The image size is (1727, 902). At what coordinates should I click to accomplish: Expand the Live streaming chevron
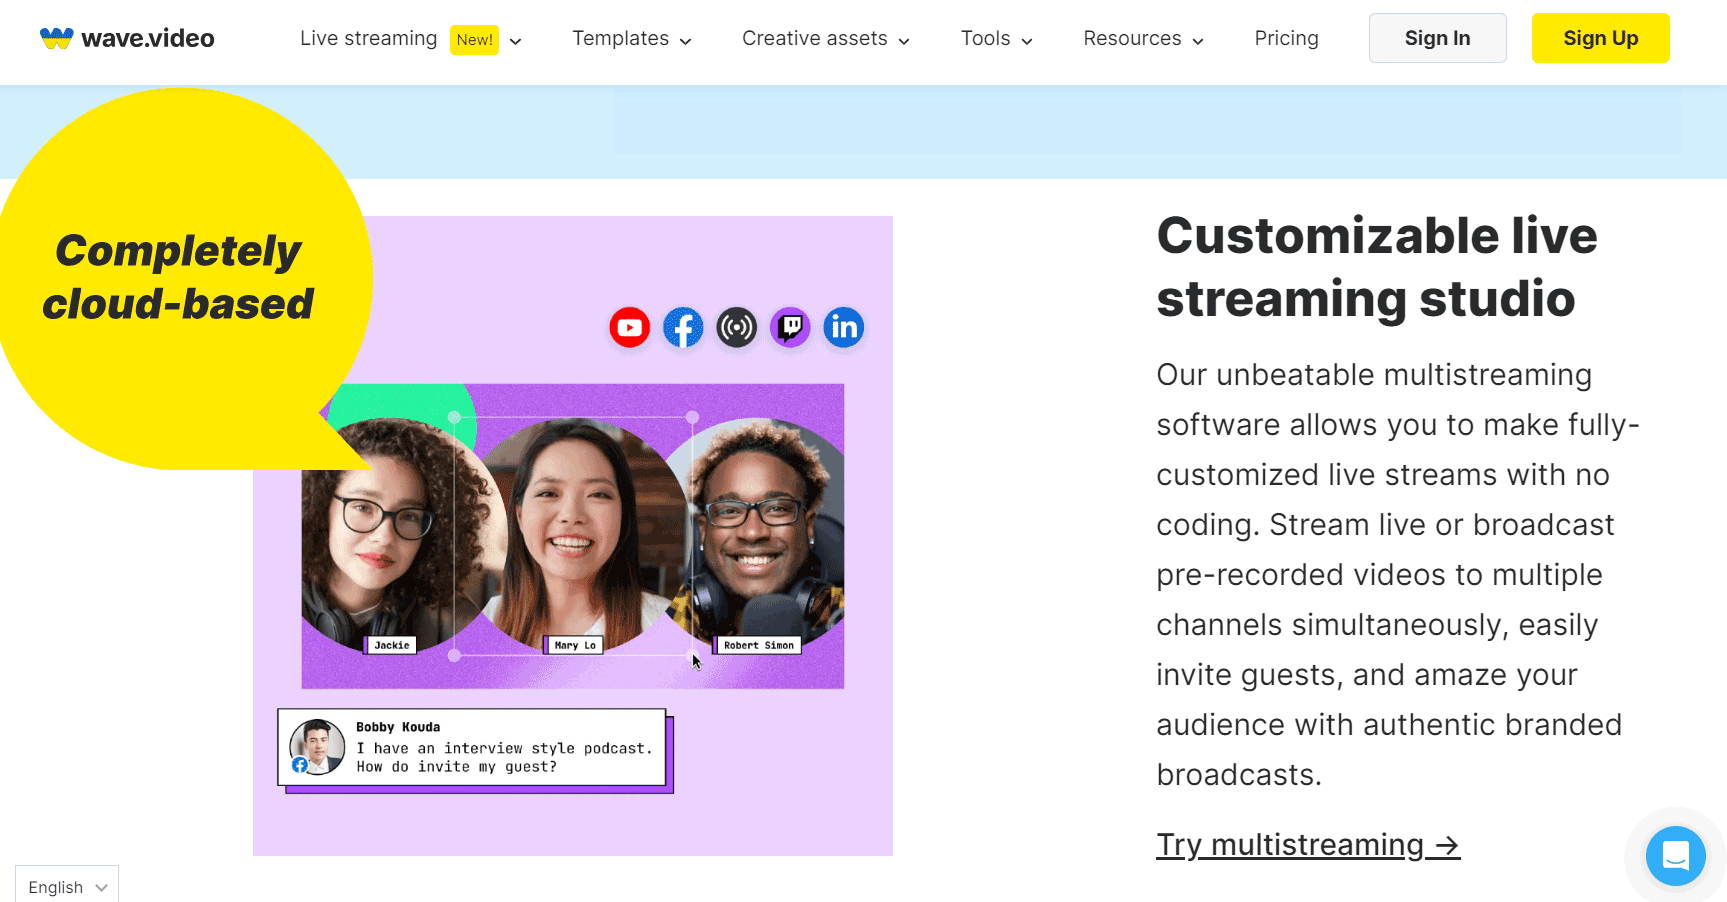tap(516, 41)
